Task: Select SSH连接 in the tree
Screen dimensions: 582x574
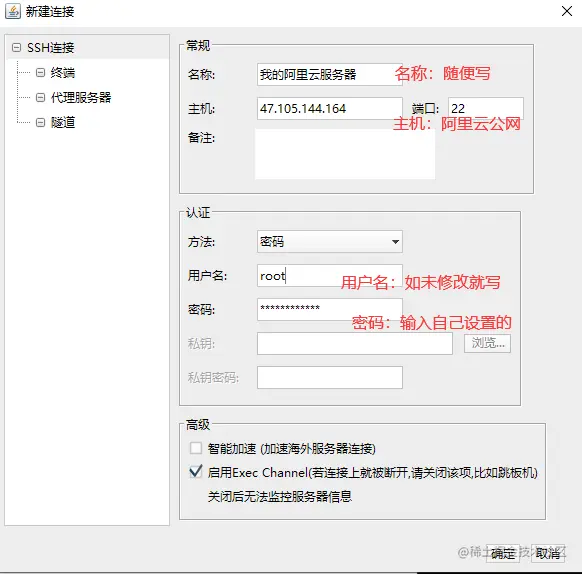Action: click(50, 48)
